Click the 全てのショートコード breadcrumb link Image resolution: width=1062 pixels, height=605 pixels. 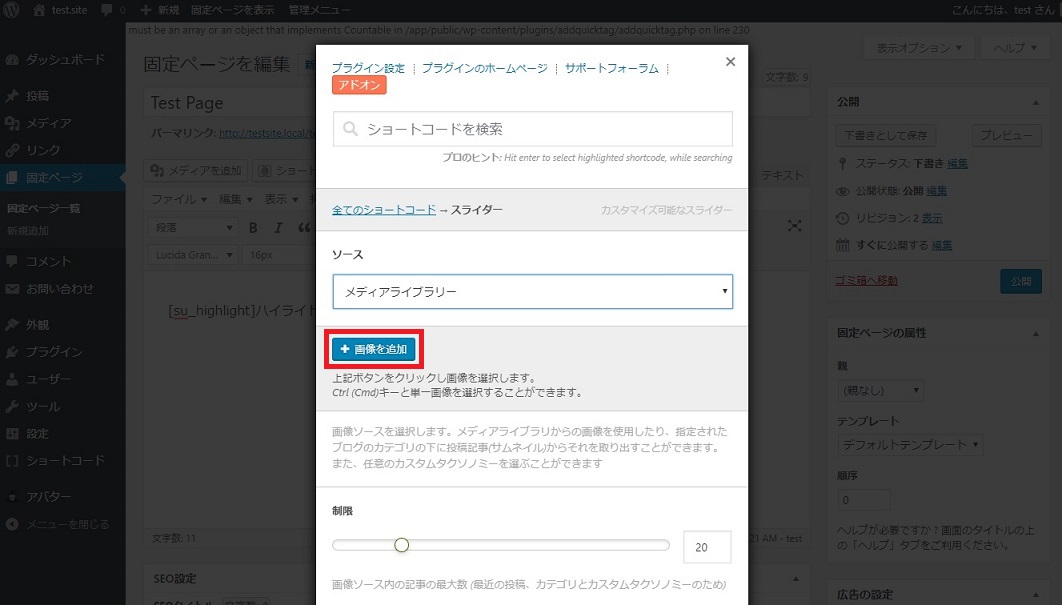click(x=384, y=210)
